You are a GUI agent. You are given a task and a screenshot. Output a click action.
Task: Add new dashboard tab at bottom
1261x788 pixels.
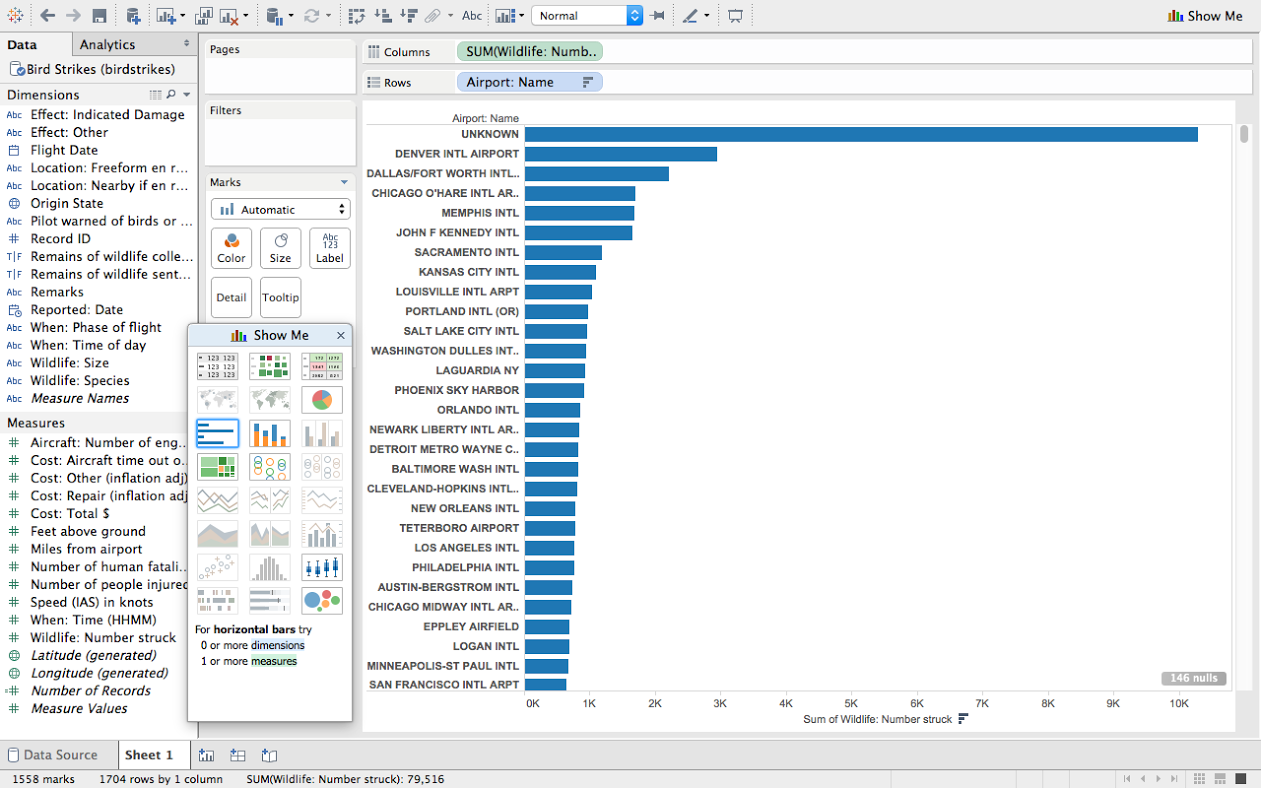coord(238,755)
